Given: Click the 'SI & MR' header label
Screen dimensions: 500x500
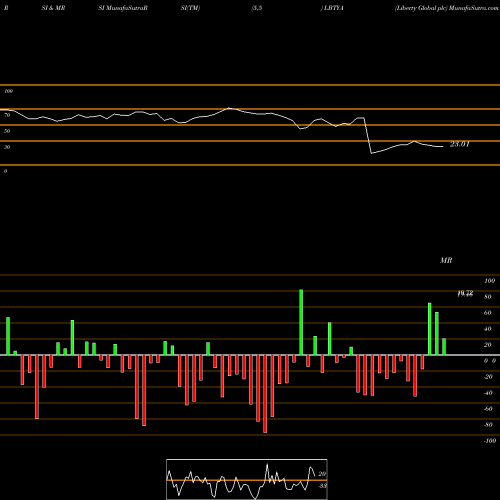Looking at the screenshot, I should 53,8.
